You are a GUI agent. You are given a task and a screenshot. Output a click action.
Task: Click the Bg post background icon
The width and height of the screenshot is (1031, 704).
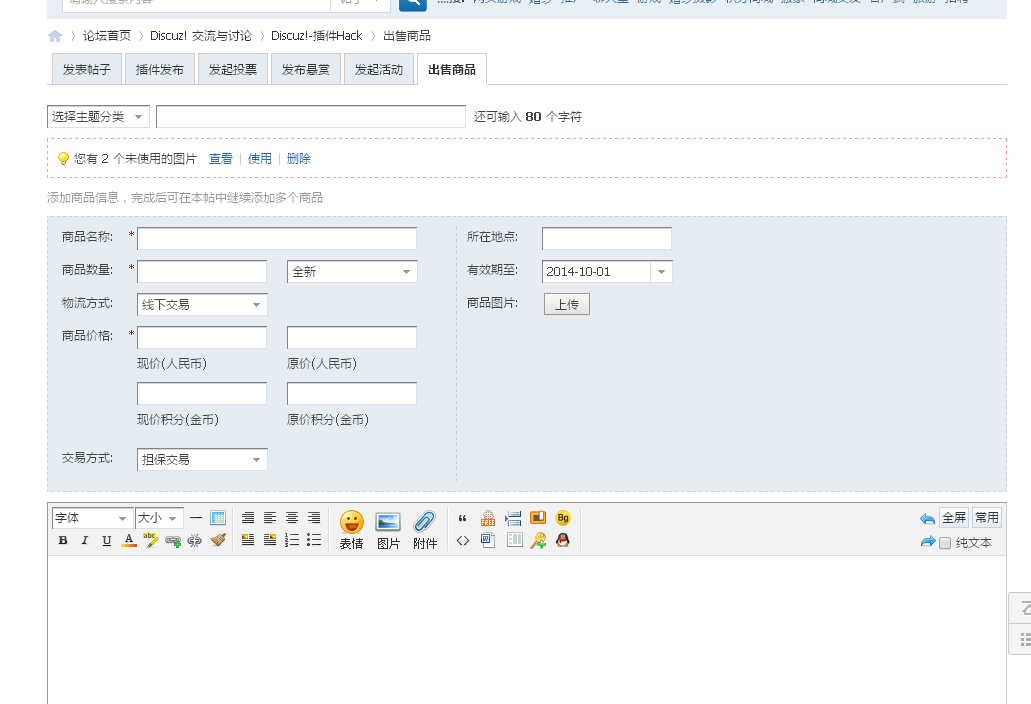click(563, 518)
